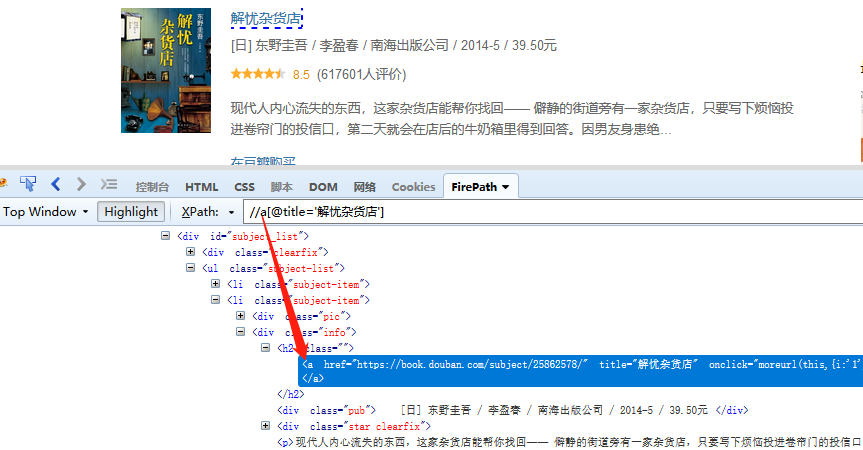Click the 617601人评价 rating count
Viewport: 863px width, 450px height.
coord(362,74)
